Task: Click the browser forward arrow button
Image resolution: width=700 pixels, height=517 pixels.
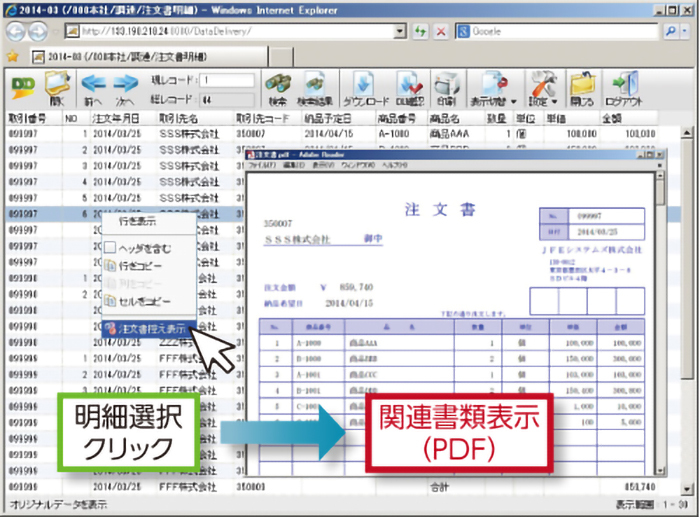Action: pos(38,31)
